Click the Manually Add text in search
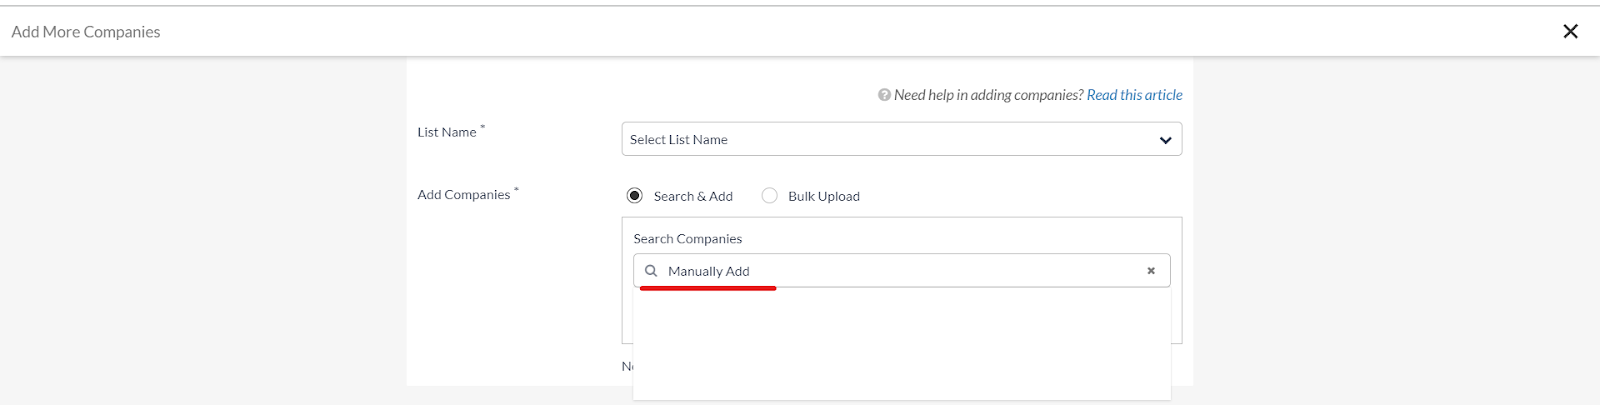The height and width of the screenshot is (405, 1600). [x=708, y=271]
